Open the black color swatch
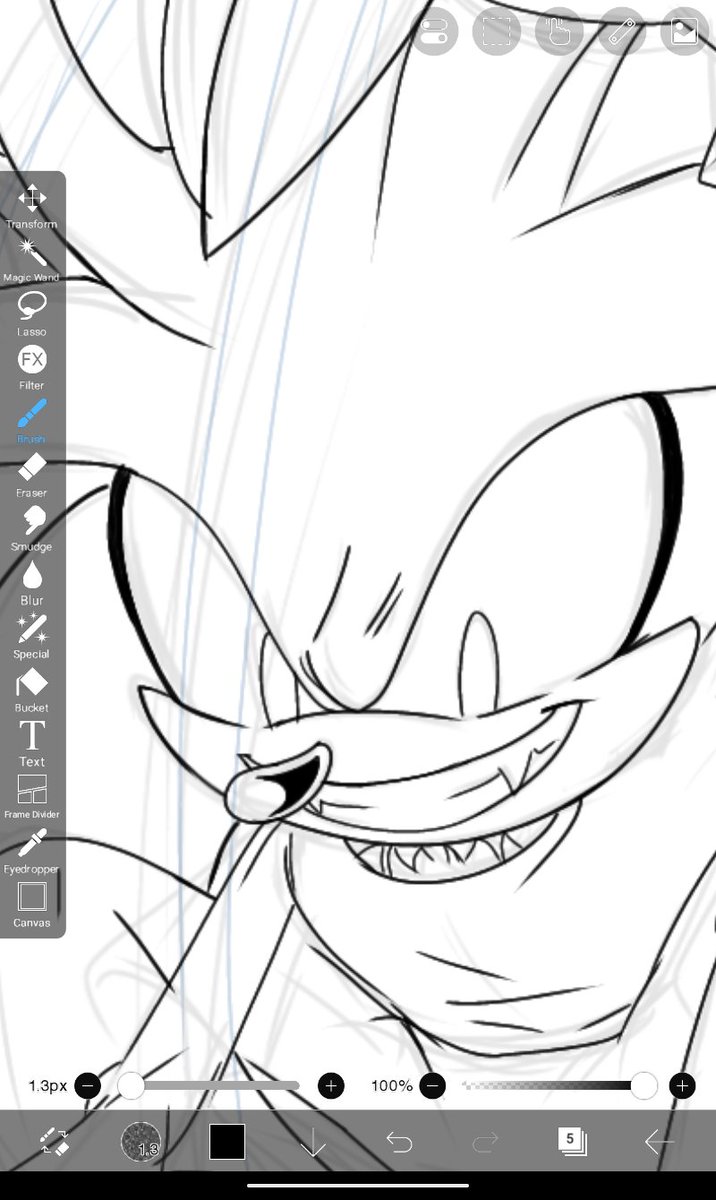Image resolution: width=716 pixels, height=1200 pixels. tap(227, 1141)
